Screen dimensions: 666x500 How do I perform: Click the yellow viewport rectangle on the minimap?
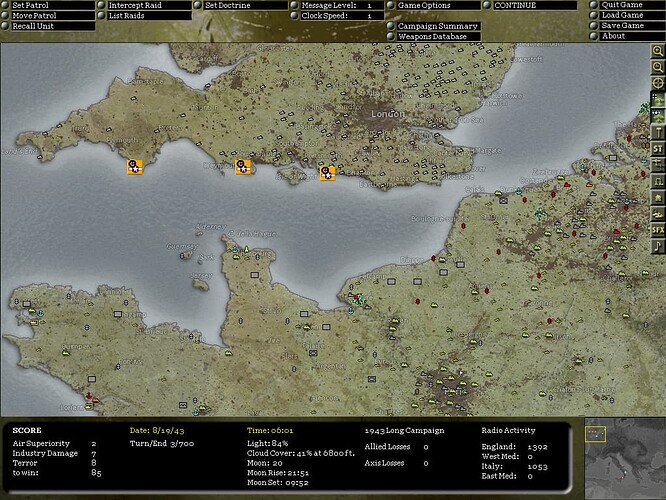(595, 434)
